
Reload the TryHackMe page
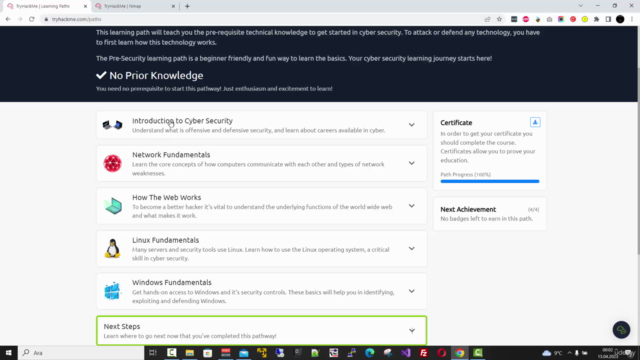click(31, 19)
